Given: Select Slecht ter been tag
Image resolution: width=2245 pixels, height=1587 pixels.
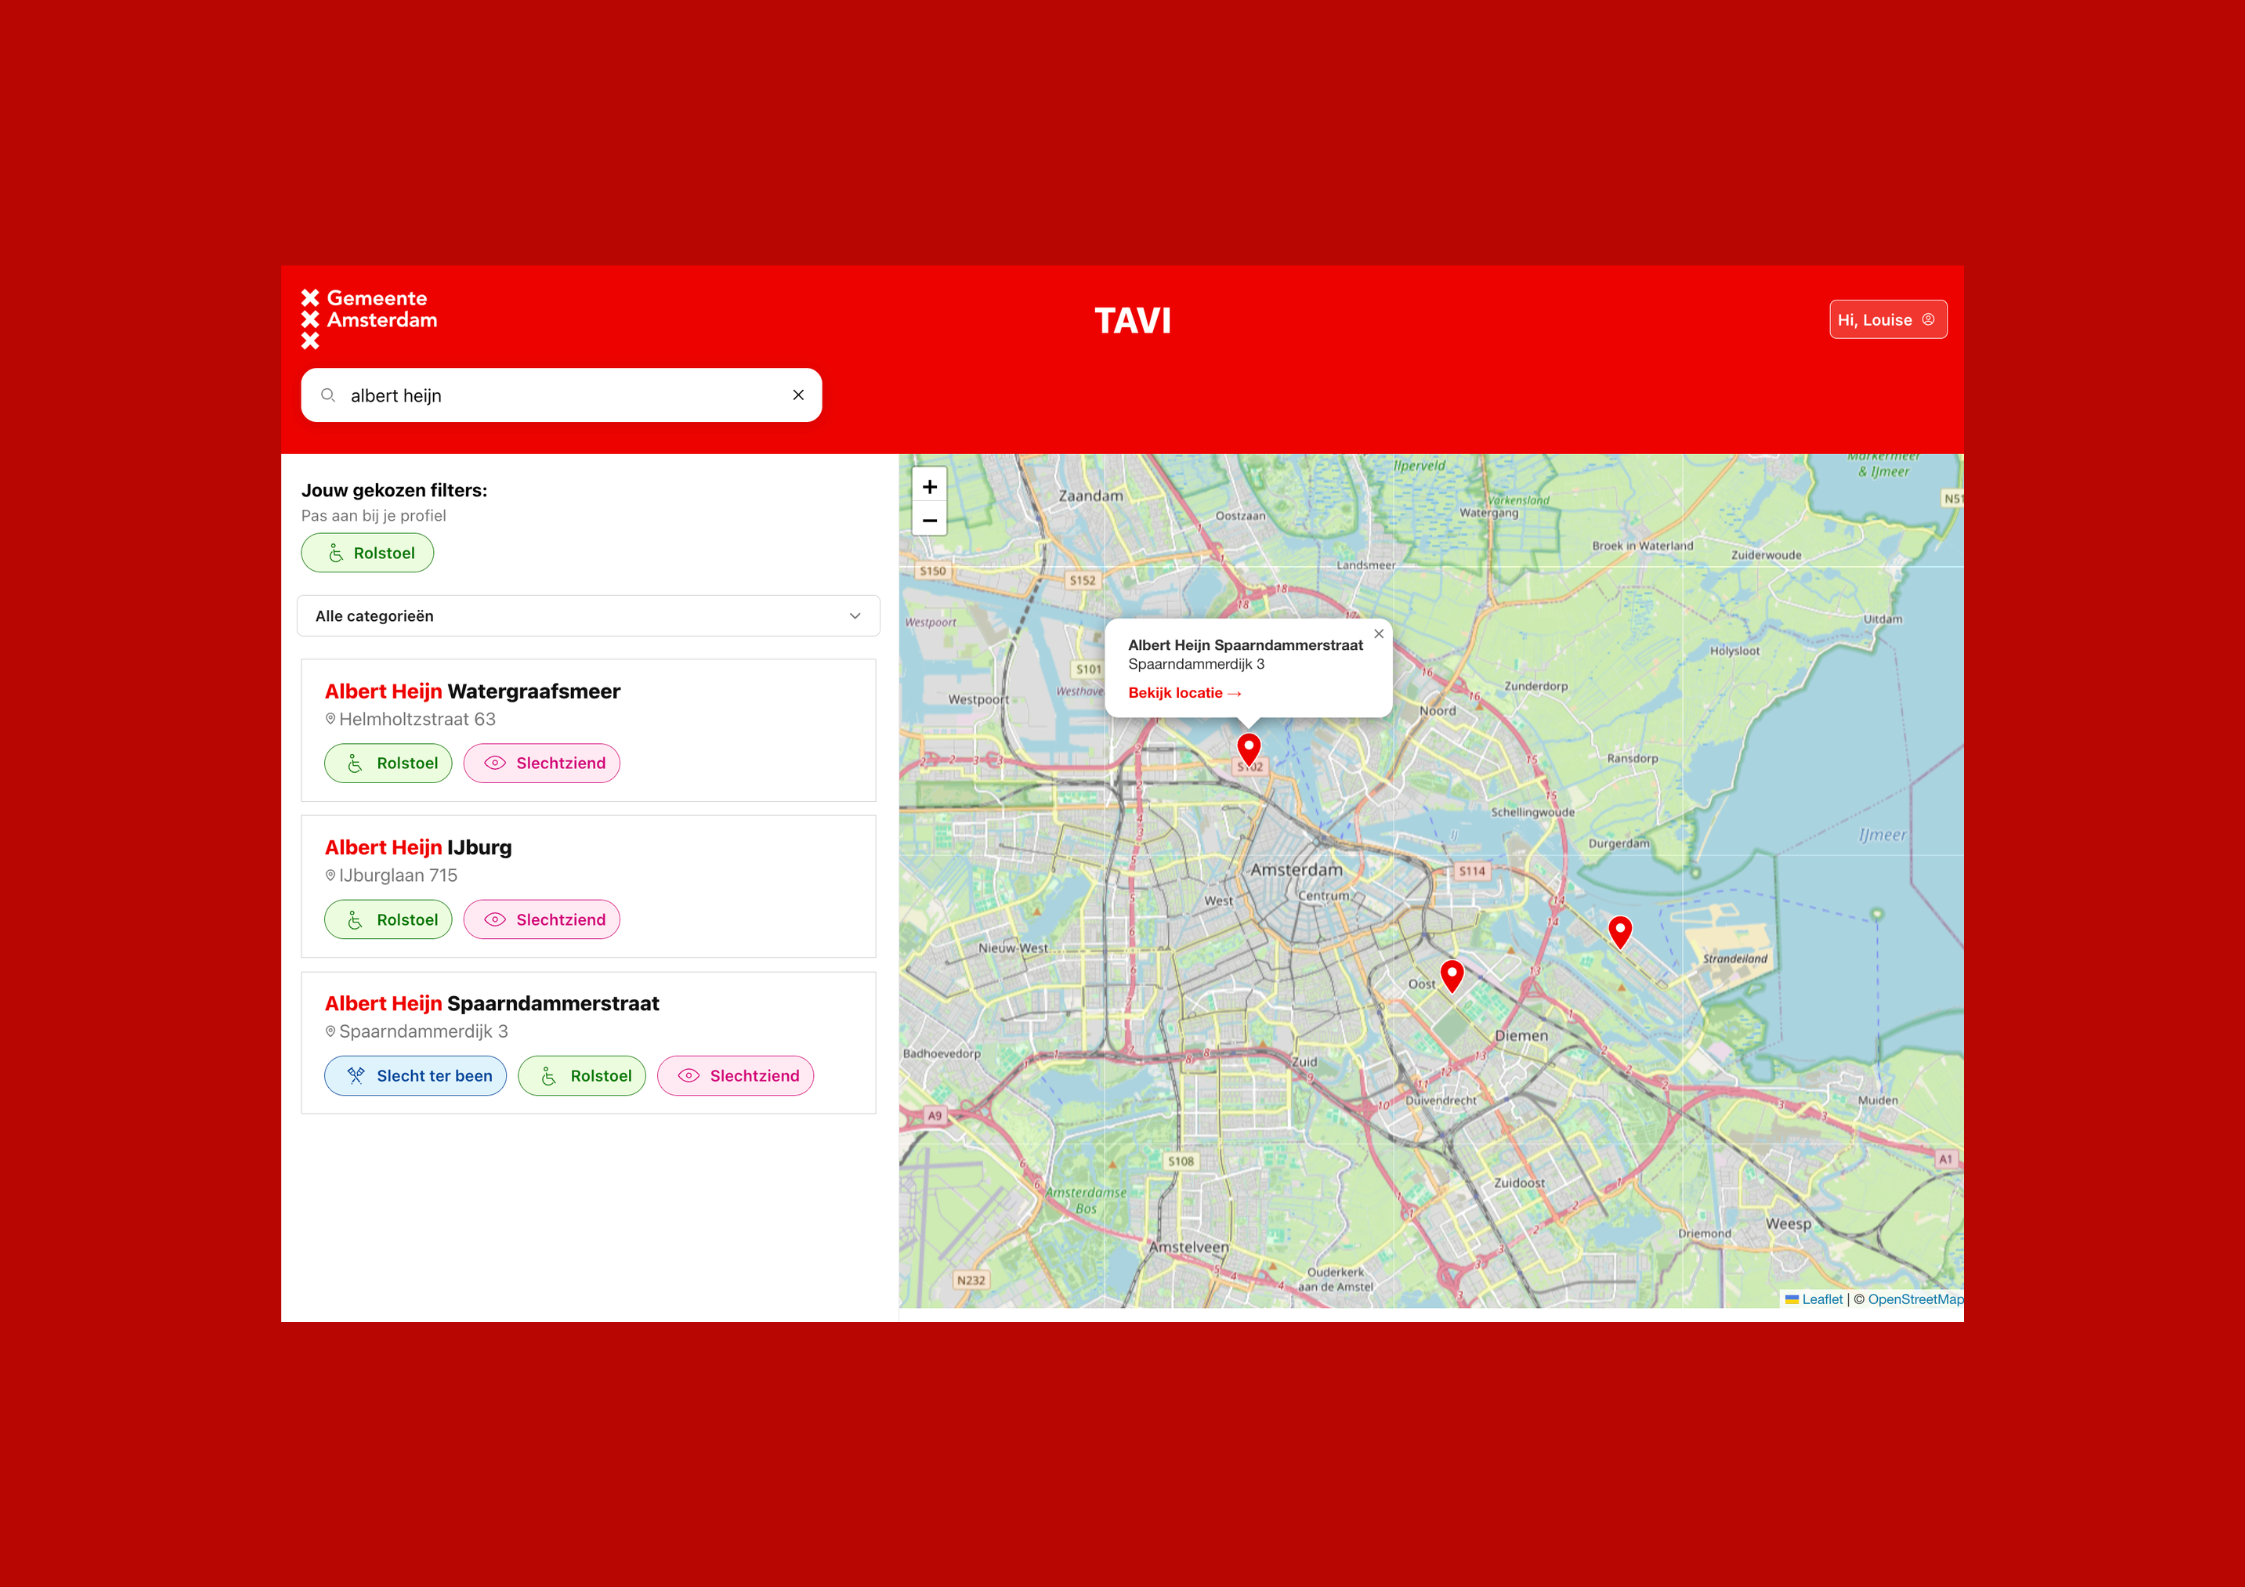Looking at the screenshot, I should [415, 1076].
